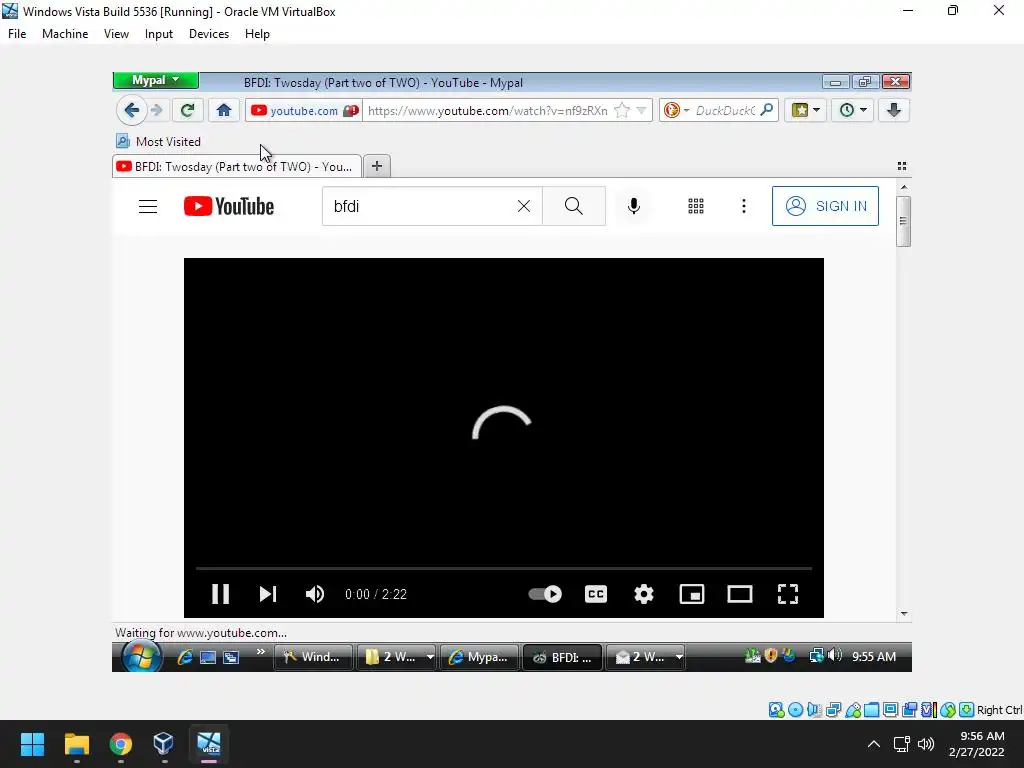Enable miniplayer mode

tap(692, 594)
